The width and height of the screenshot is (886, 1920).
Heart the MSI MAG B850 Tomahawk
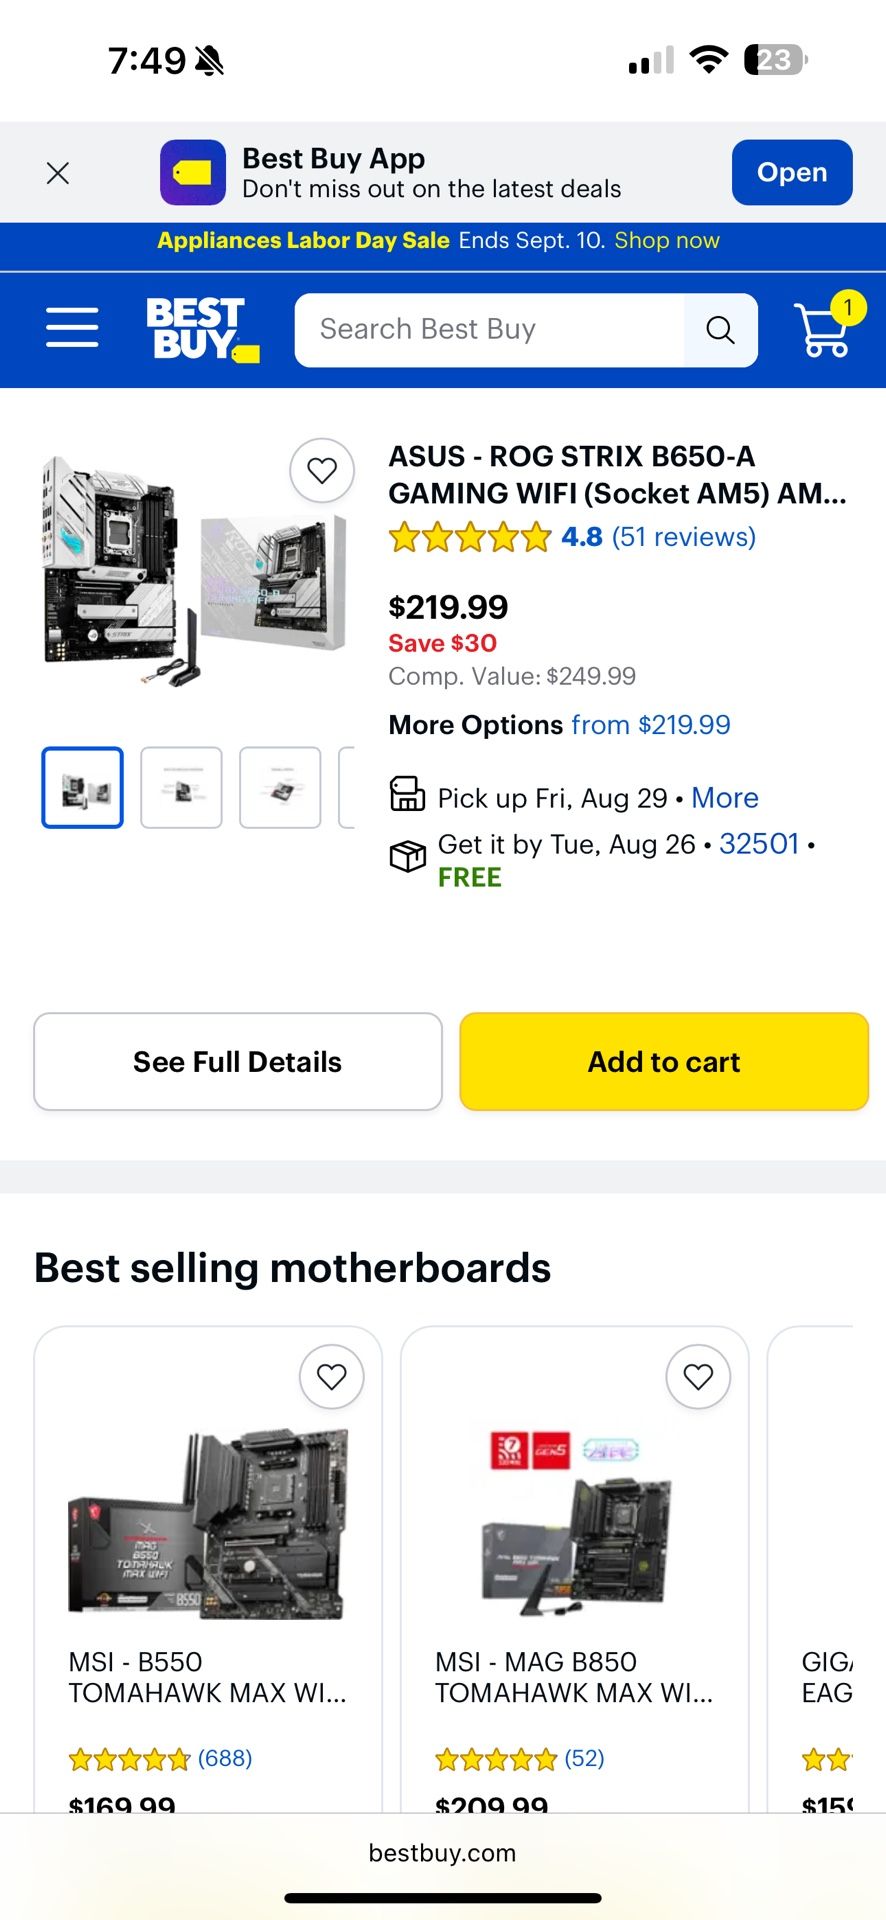[x=699, y=1376]
